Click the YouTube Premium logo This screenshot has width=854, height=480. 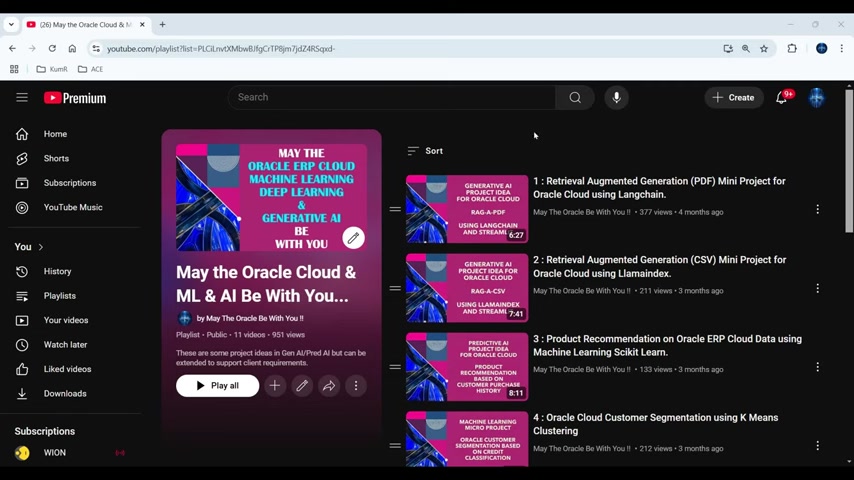click(x=75, y=98)
